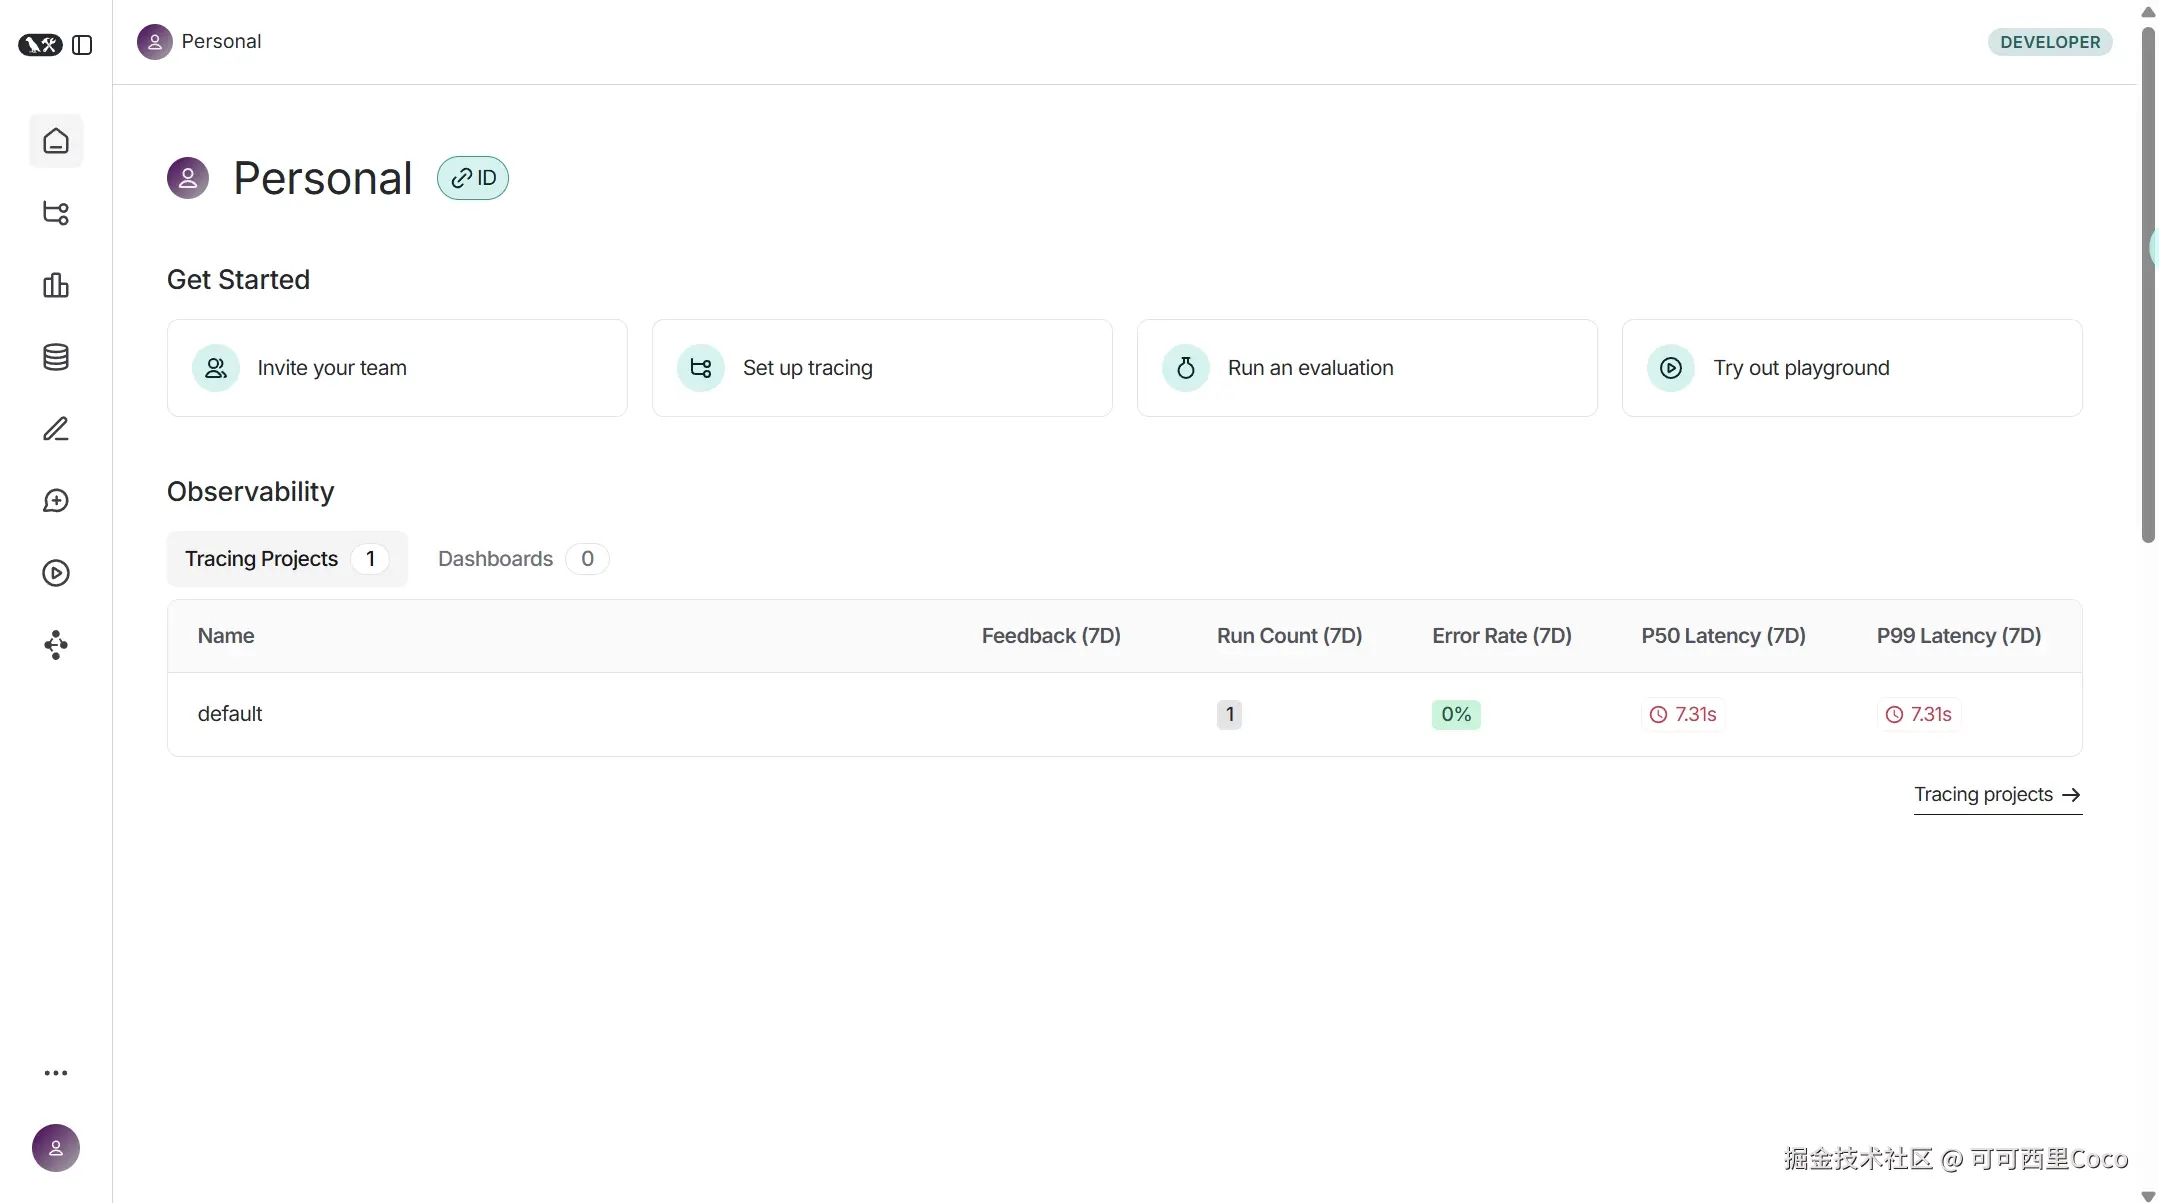
Task: Open the Home icon in sidebar
Action: (56, 141)
